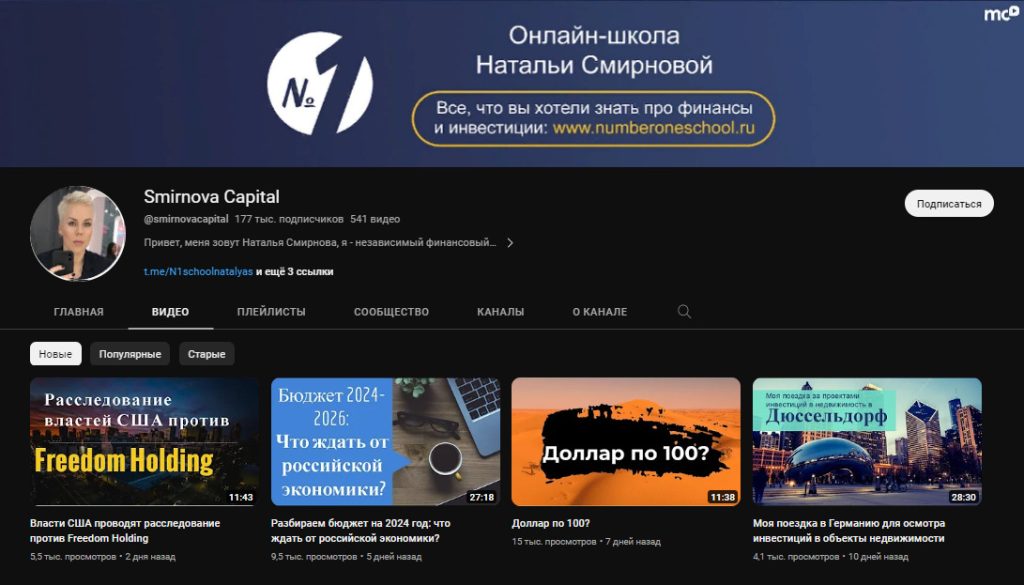This screenshot has height=585, width=1024.
Task: Open the 'Сообщество' tab
Action: pos(391,312)
